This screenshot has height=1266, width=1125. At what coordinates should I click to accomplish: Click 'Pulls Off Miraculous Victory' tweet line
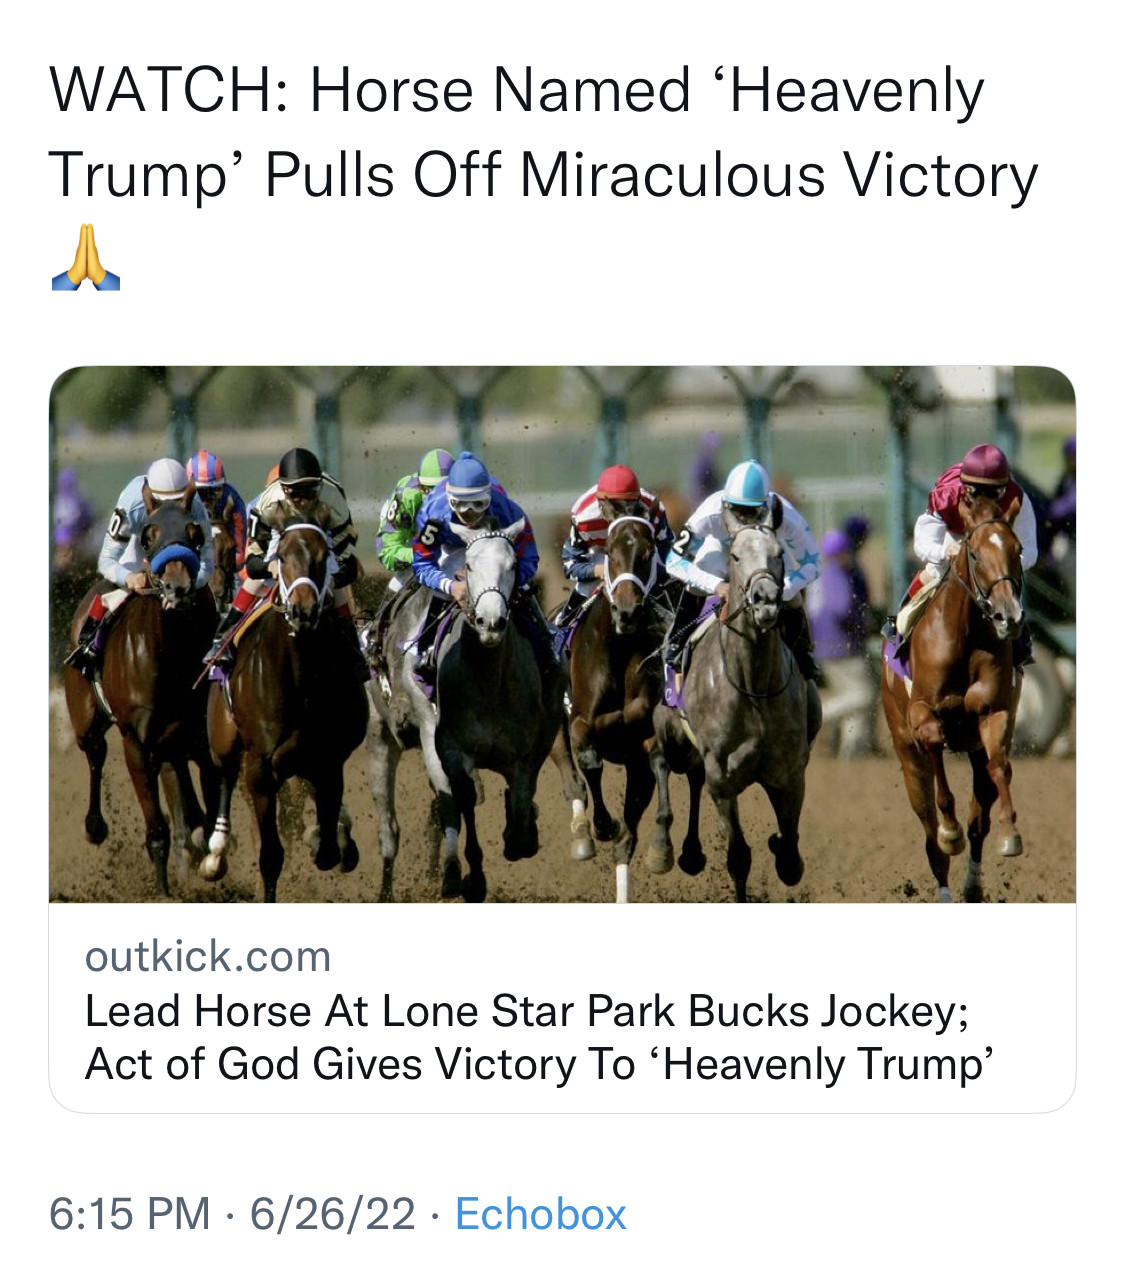(652, 176)
